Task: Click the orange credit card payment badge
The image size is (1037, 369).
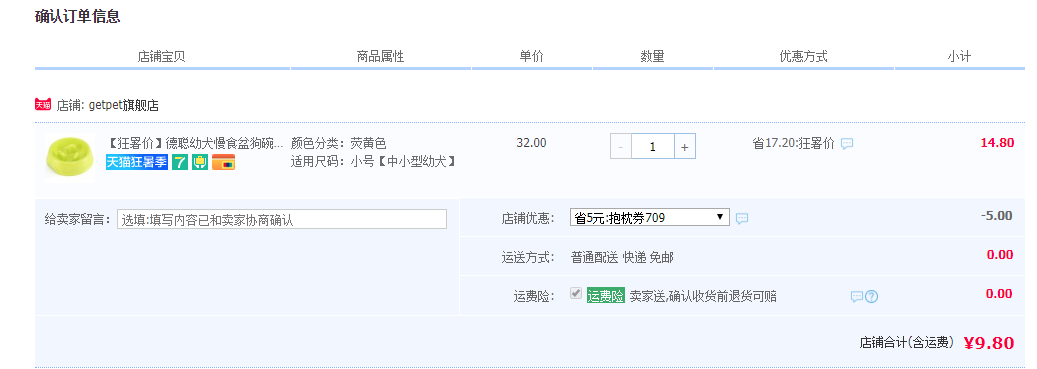Action: click(224, 162)
